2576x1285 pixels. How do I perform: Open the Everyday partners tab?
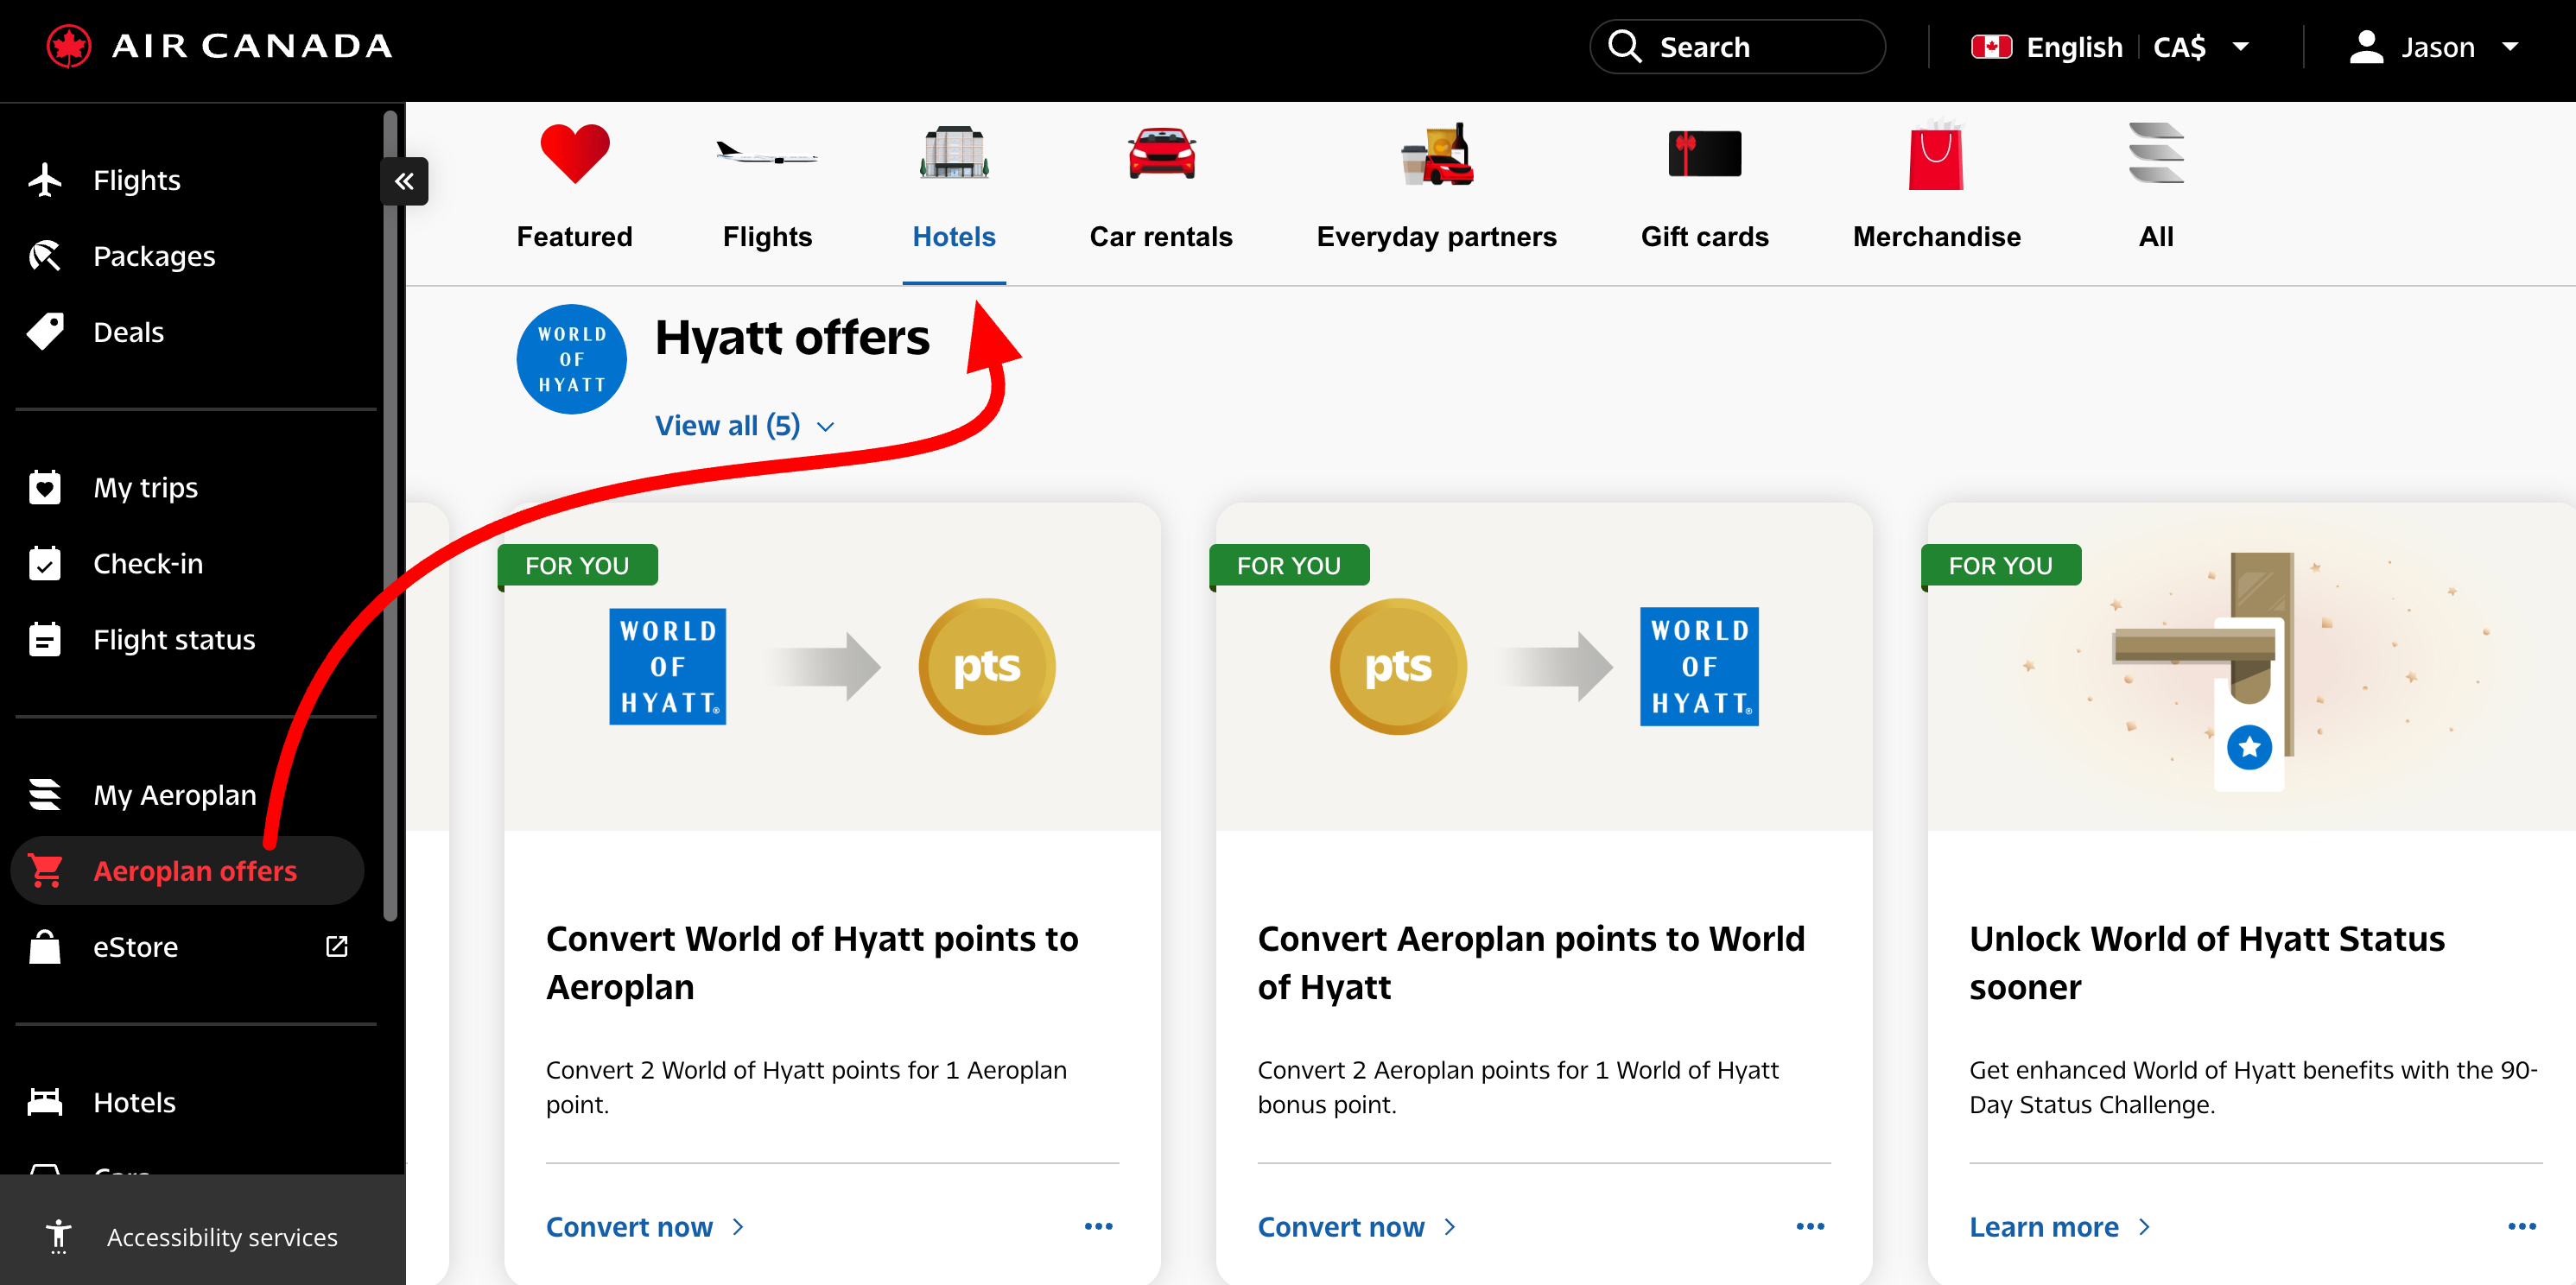pyautogui.click(x=1437, y=237)
